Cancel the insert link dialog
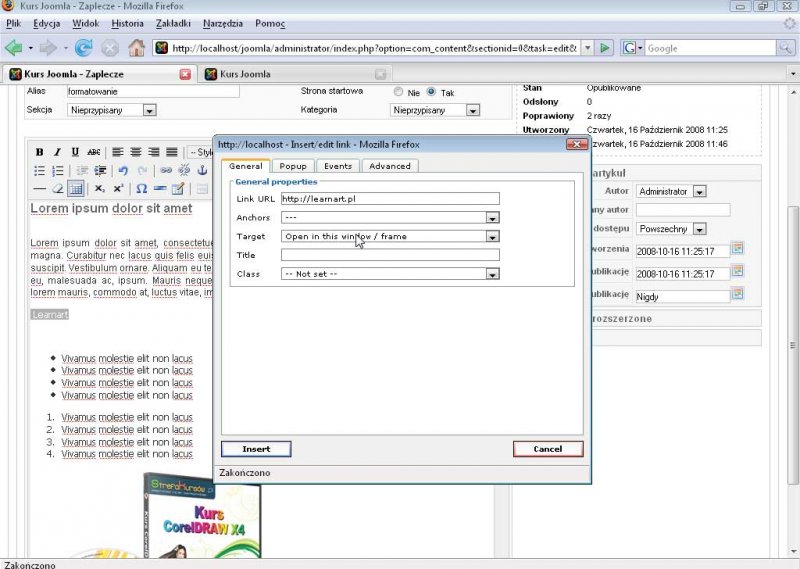The image size is (800, 569). pyautogui.click(x=547, y=449)
